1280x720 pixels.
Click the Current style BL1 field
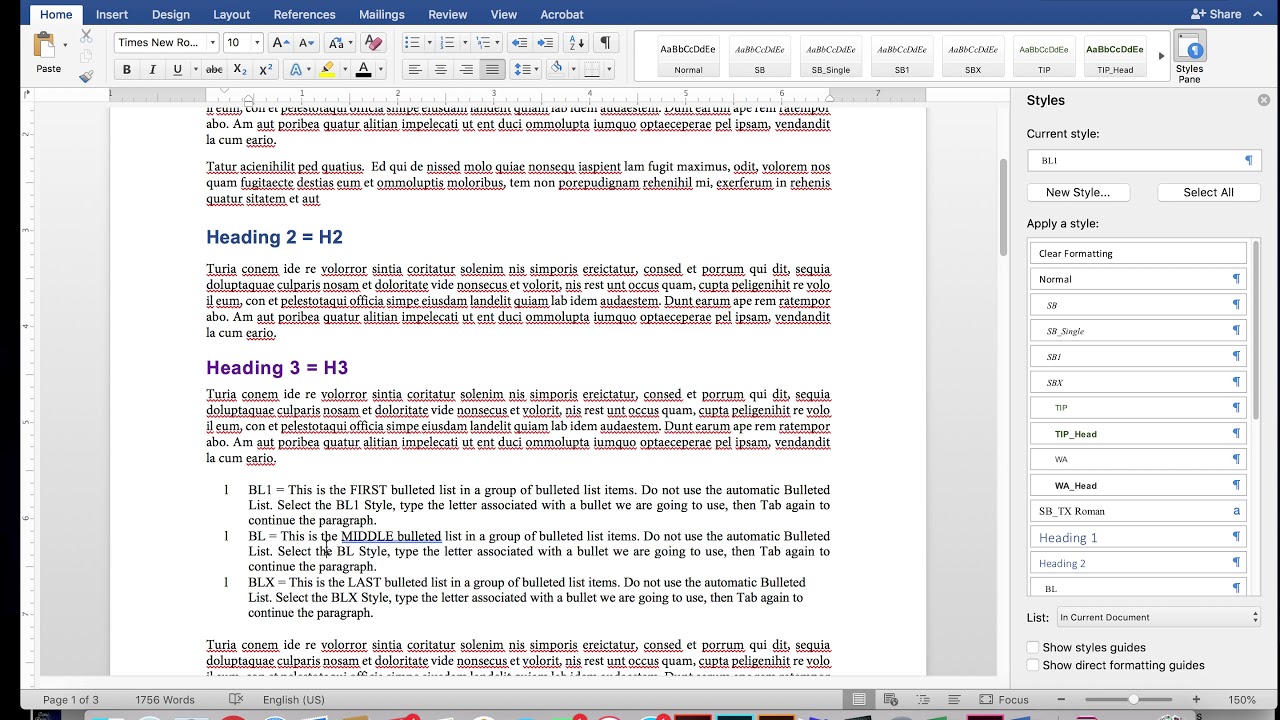coord(1144,160)
